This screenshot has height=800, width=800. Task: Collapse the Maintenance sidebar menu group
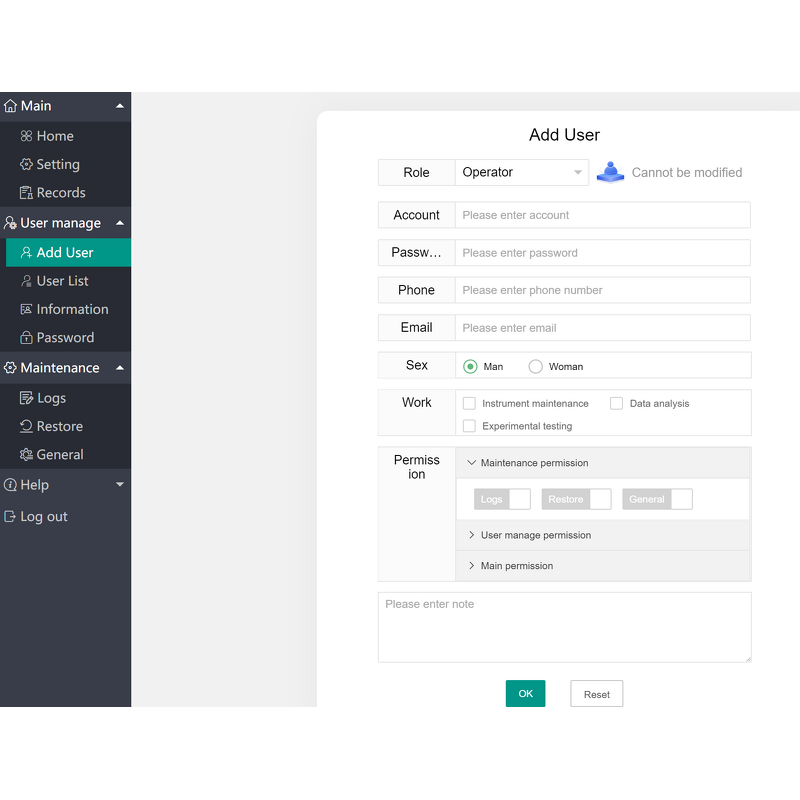point(120,368)
